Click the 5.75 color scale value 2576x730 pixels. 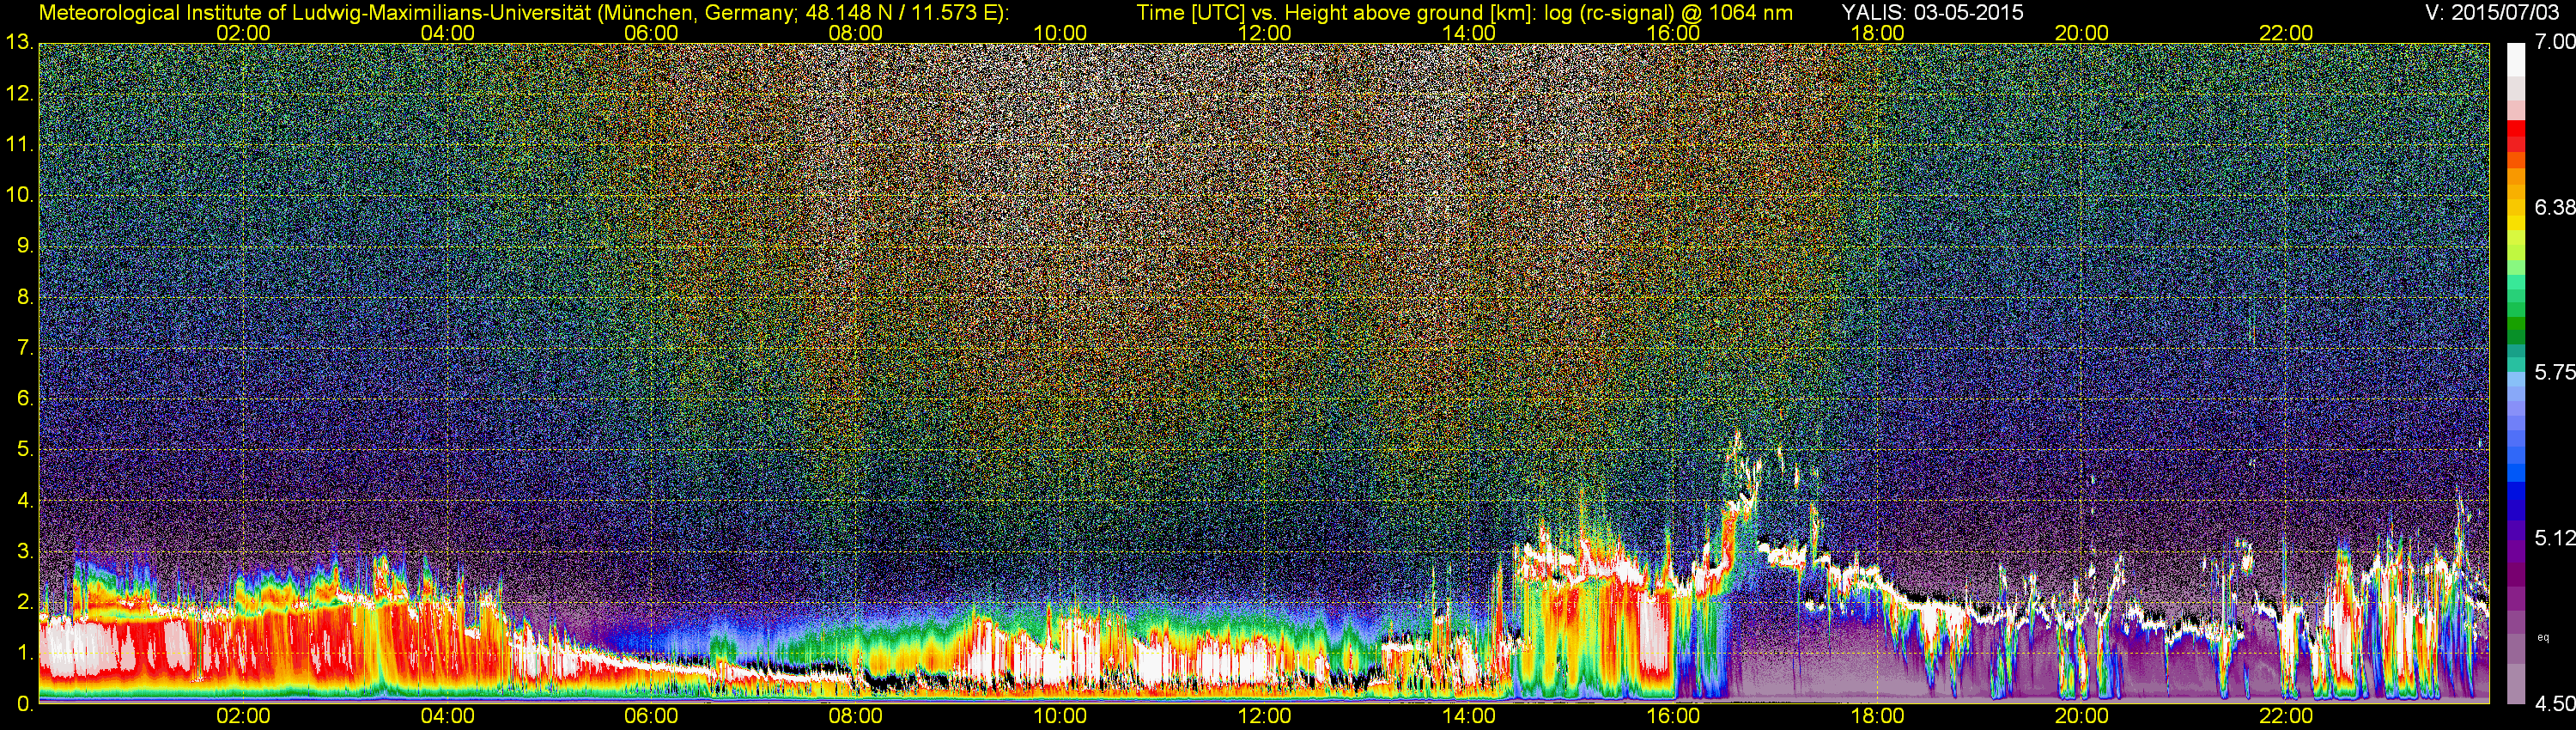(2555, 372)
